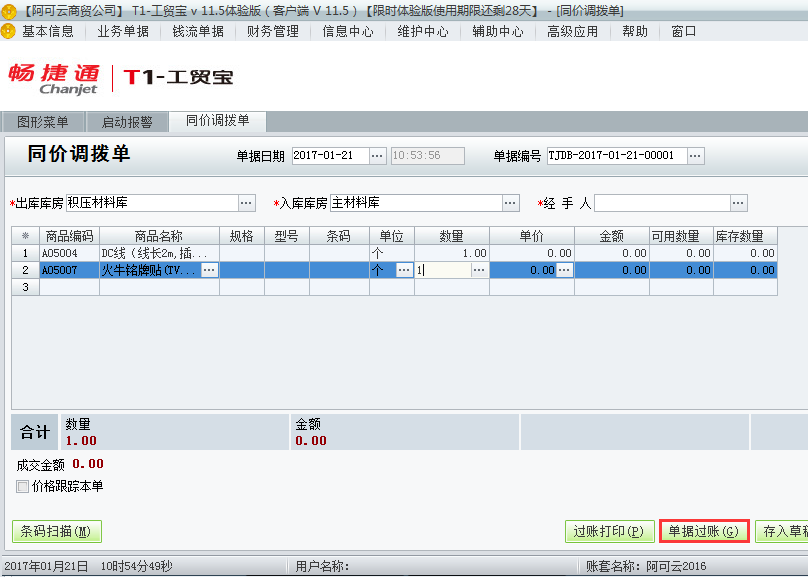This screenshot has width=808, height=577.
Task: Click cell A05004 in row 1
Action: [x=70, y=253]
